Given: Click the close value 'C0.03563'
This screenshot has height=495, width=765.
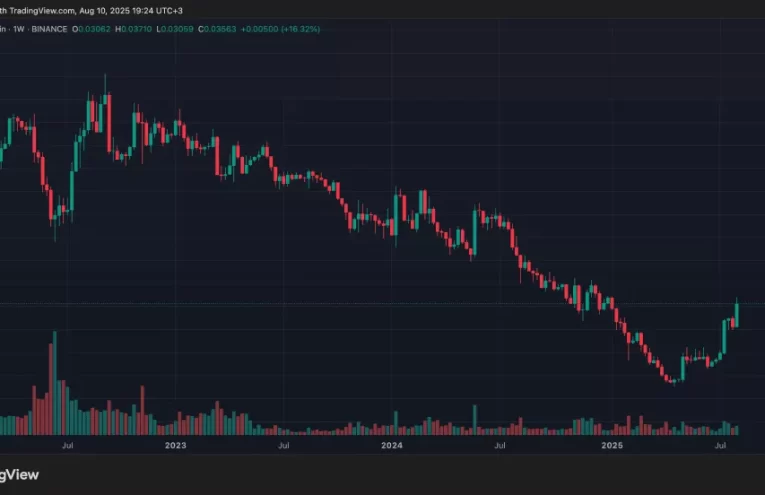Looking at the screenshot, I should pyautogui.click(x=217, y=29).
